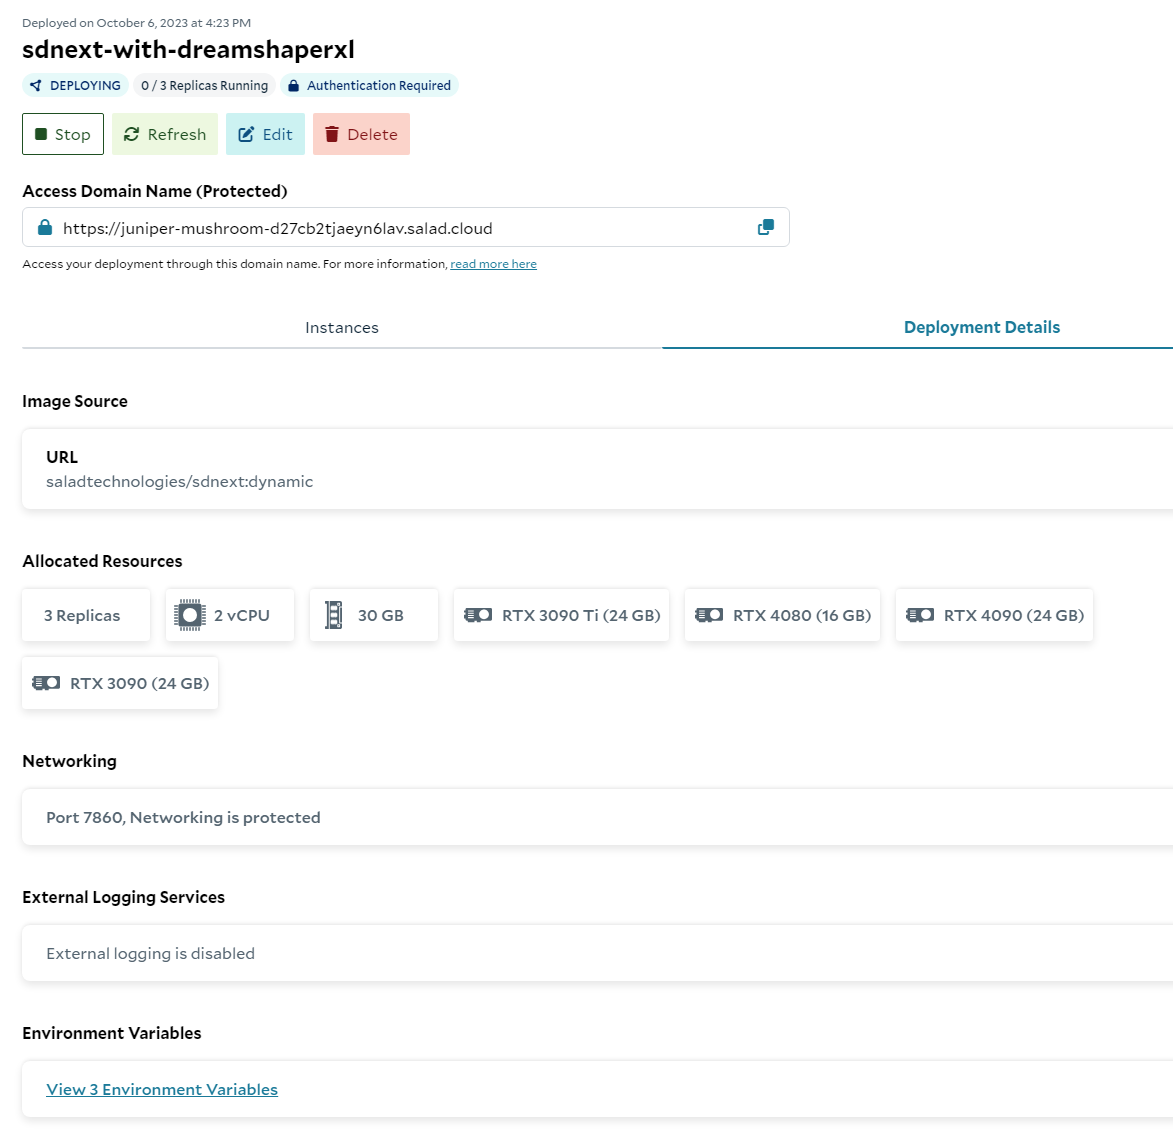Image resolution: width=1173 pixels, height=1131 pixels.
Task: Click the Allocated Resources heading
Action: [x=102, y=561]
